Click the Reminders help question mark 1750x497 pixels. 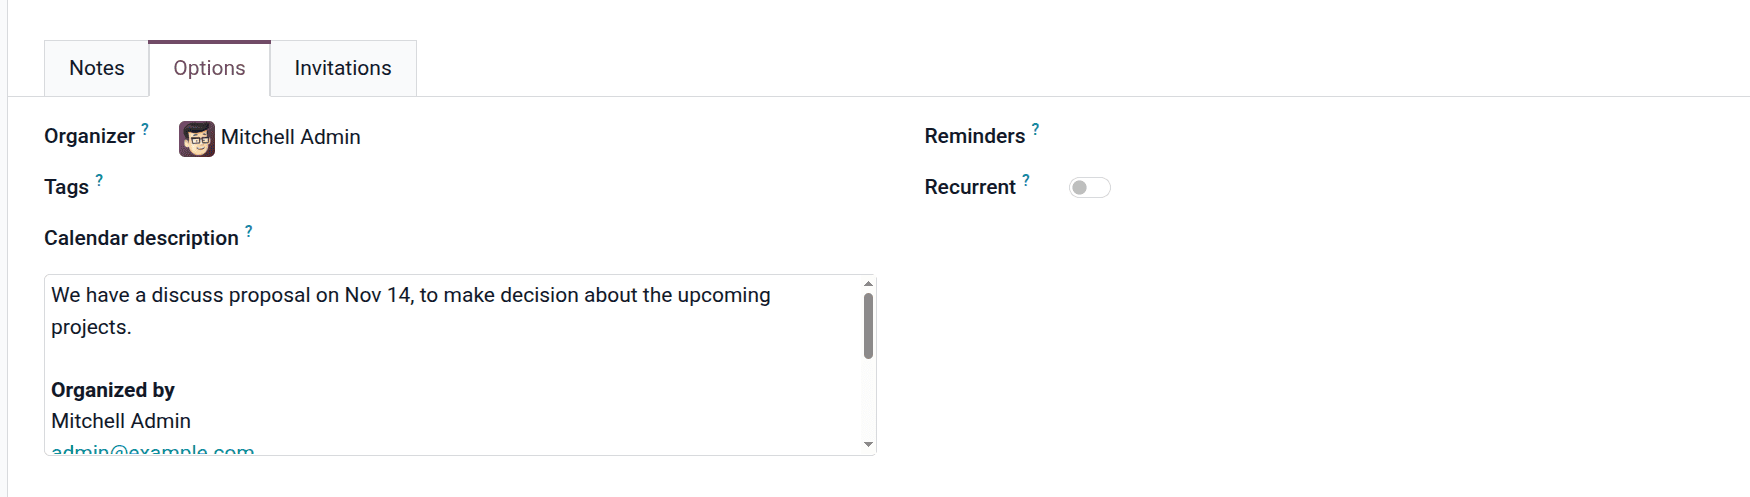[x=1035, y=129]
